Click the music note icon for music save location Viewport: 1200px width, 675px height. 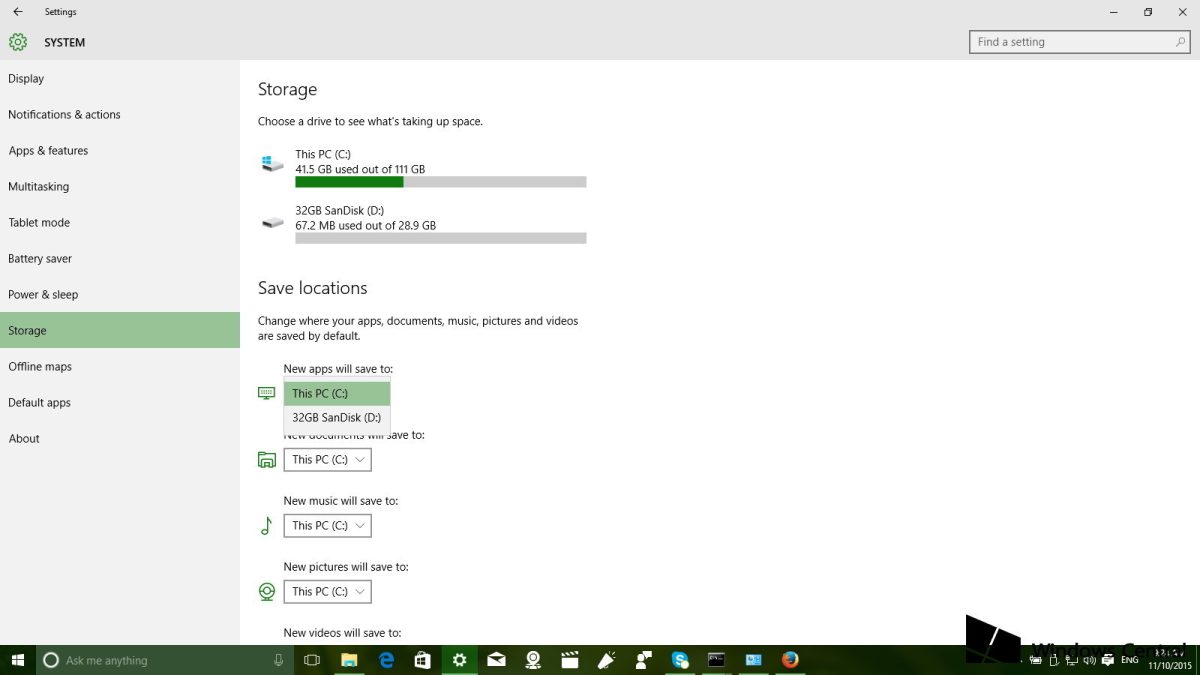(x=266, y=525)
